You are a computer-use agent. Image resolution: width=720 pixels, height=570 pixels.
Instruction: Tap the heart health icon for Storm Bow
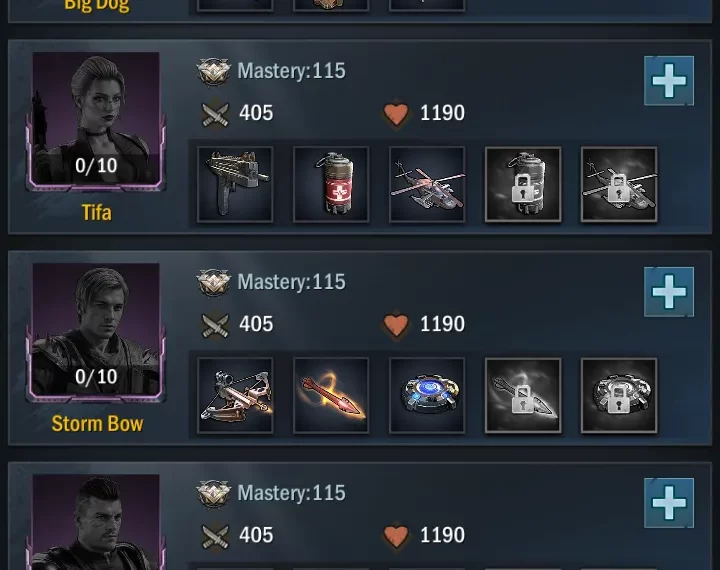tap(396, 324)
